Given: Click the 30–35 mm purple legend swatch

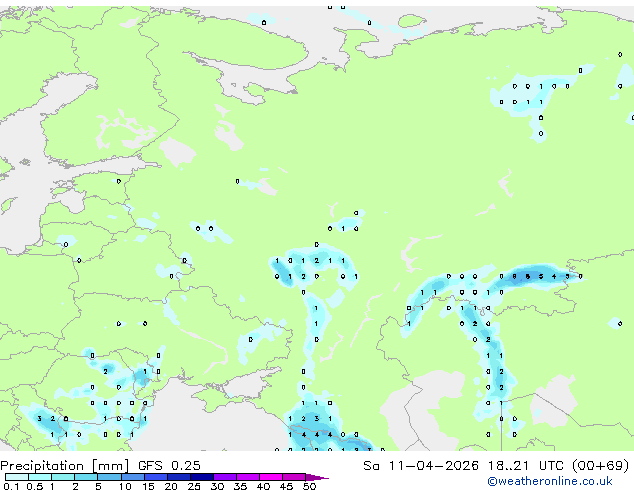Looking at the screenshot, I should coord(225,477).
